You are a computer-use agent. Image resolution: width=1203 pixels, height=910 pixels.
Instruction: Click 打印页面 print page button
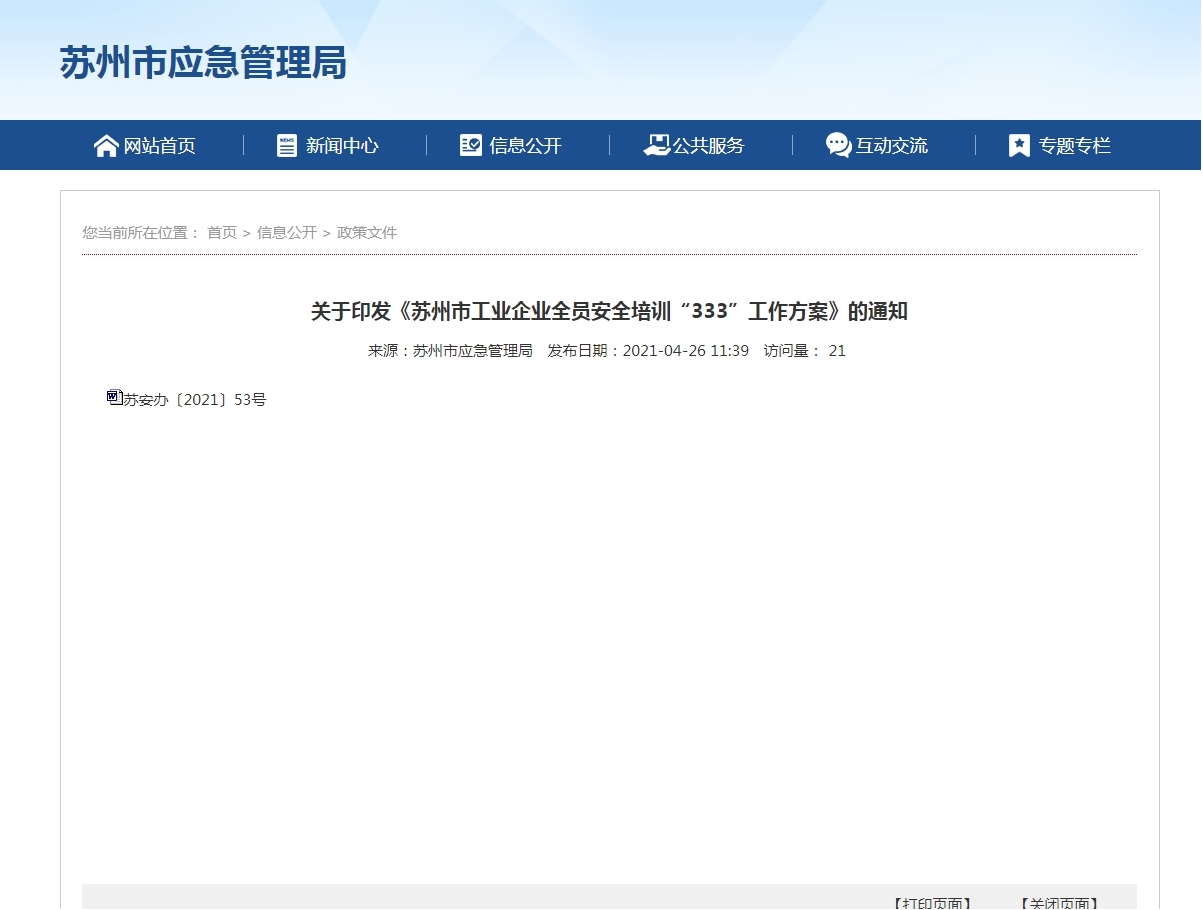[932, 902]
